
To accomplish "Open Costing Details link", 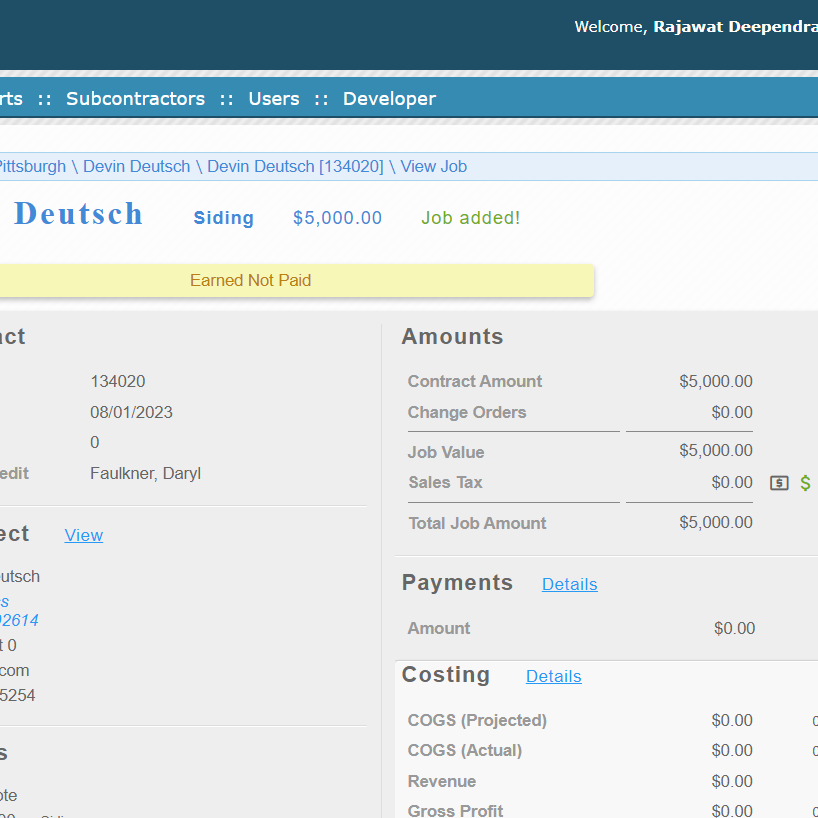I will point(553,677).
